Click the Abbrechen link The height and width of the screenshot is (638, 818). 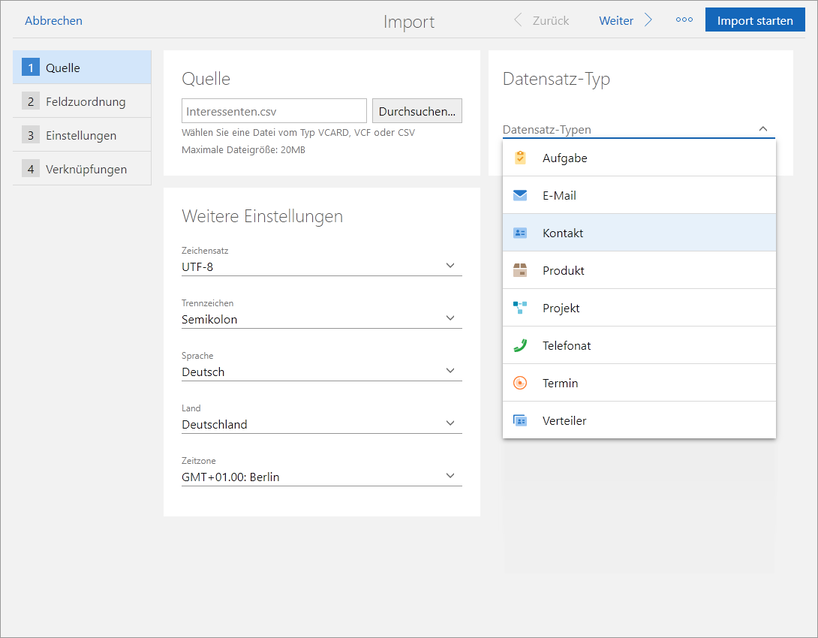54,20
